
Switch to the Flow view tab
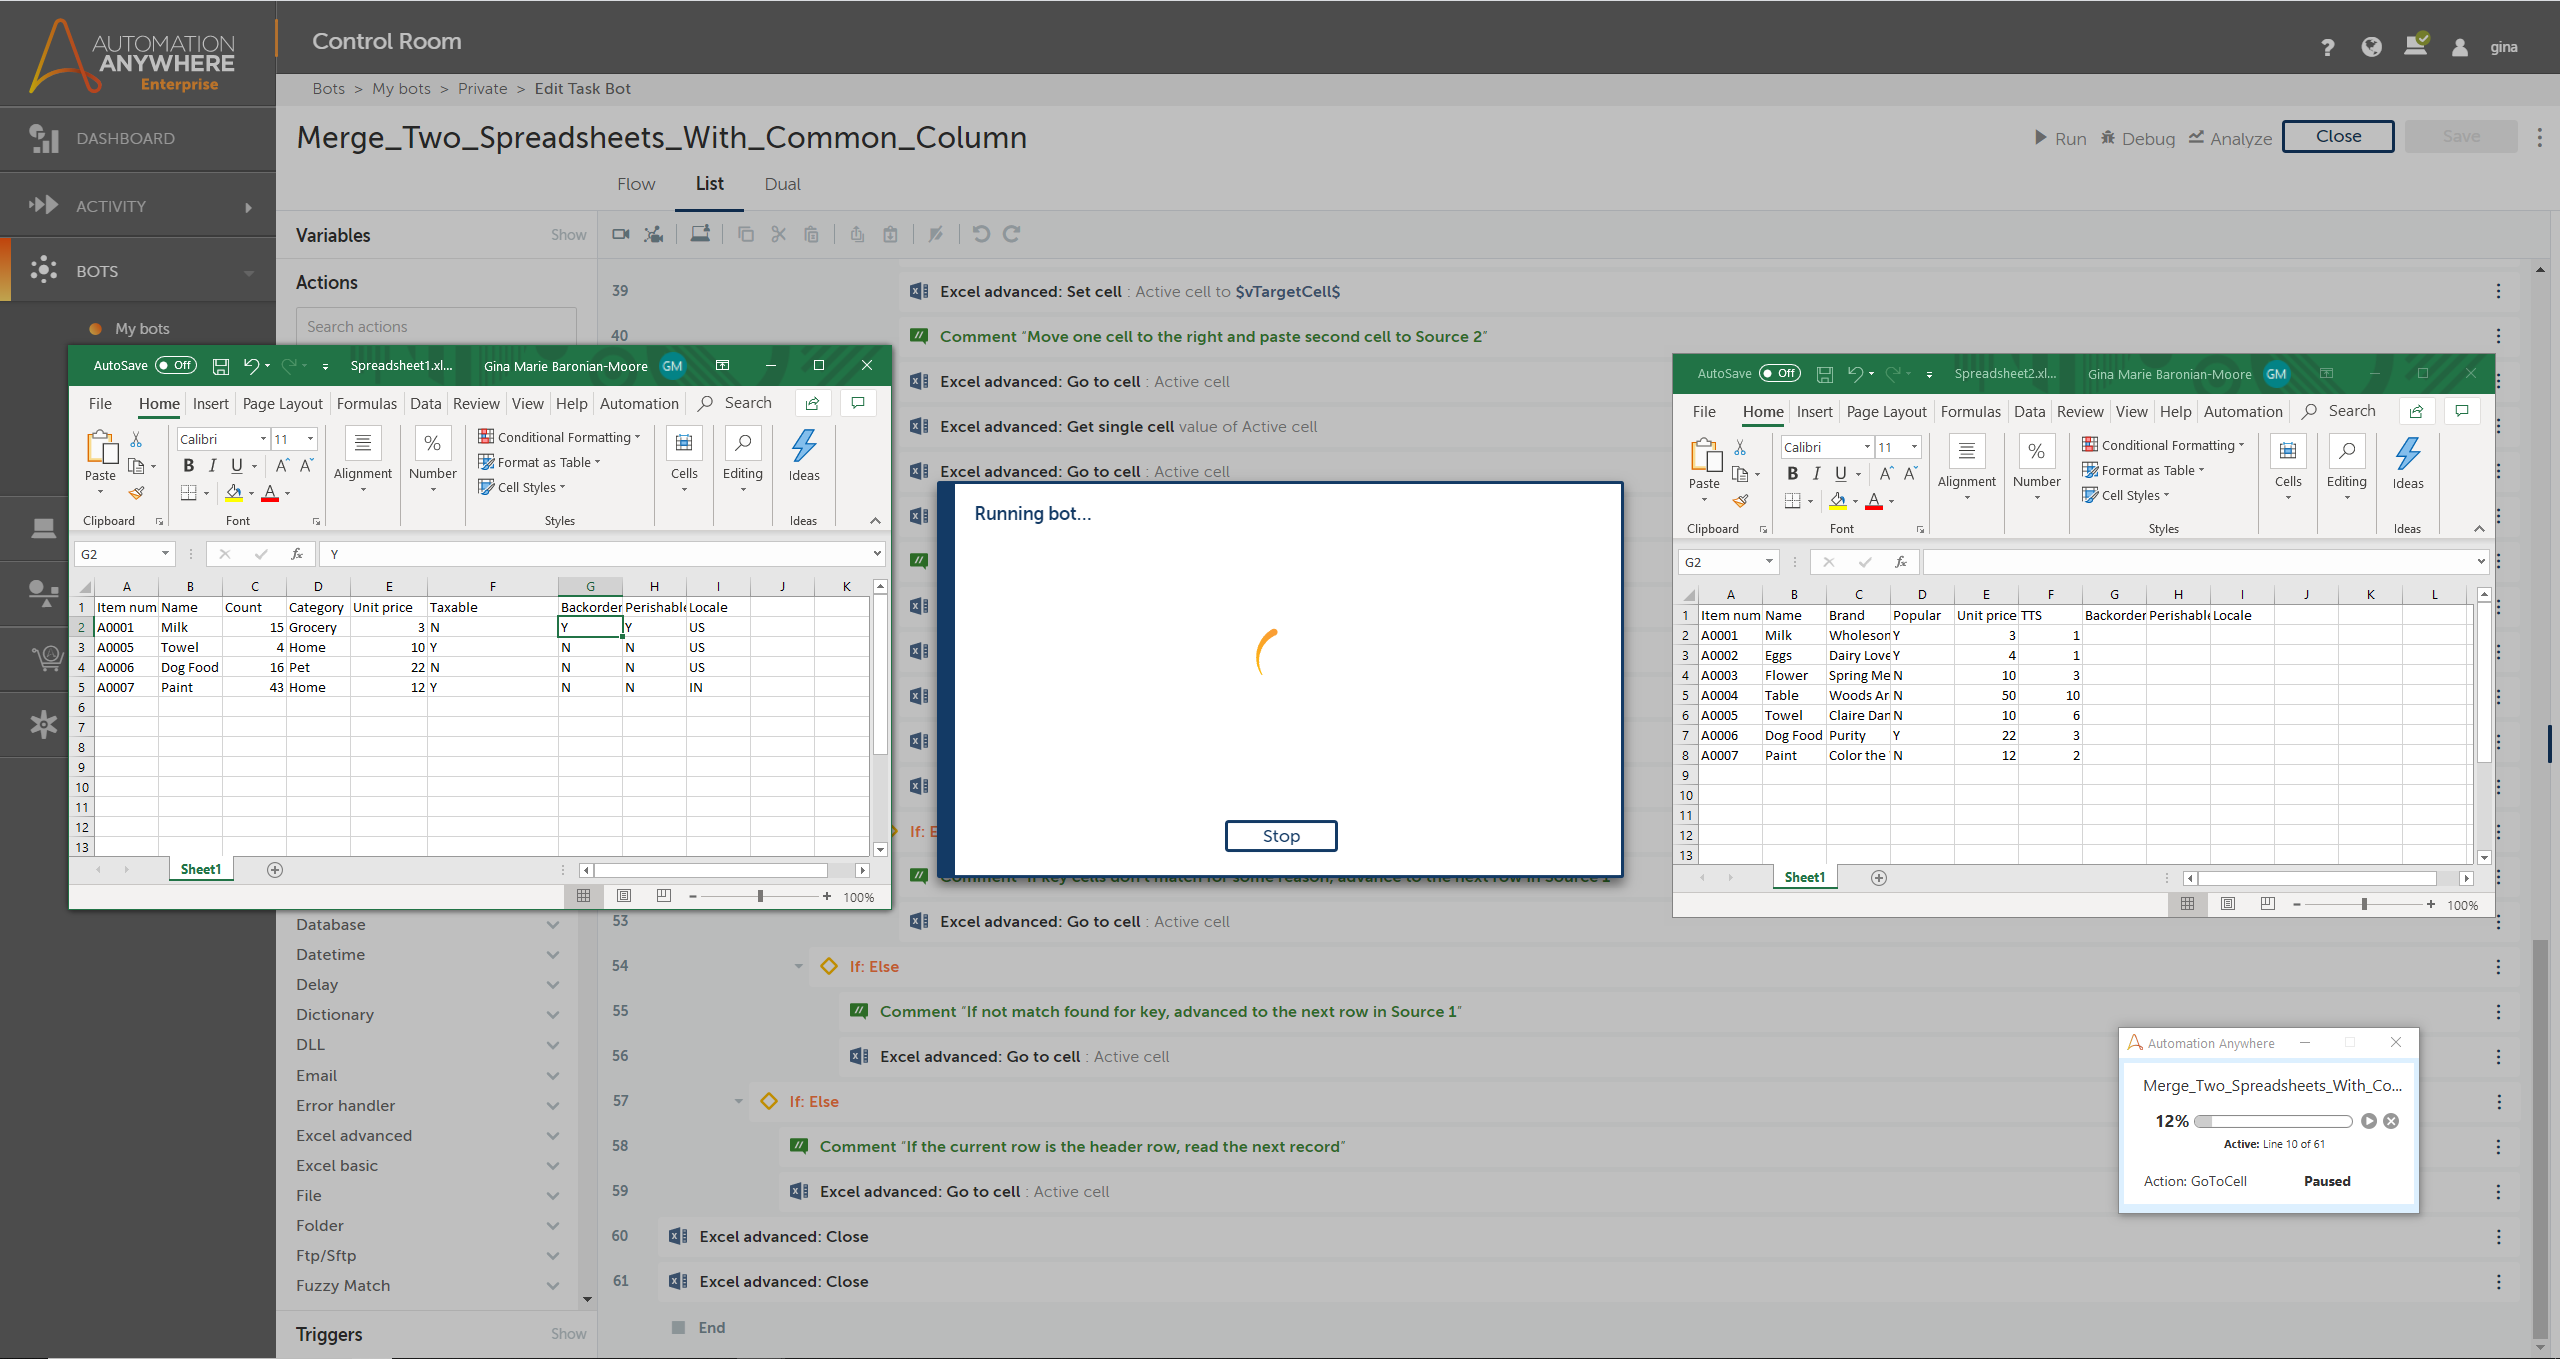click(x=636, y=184)
